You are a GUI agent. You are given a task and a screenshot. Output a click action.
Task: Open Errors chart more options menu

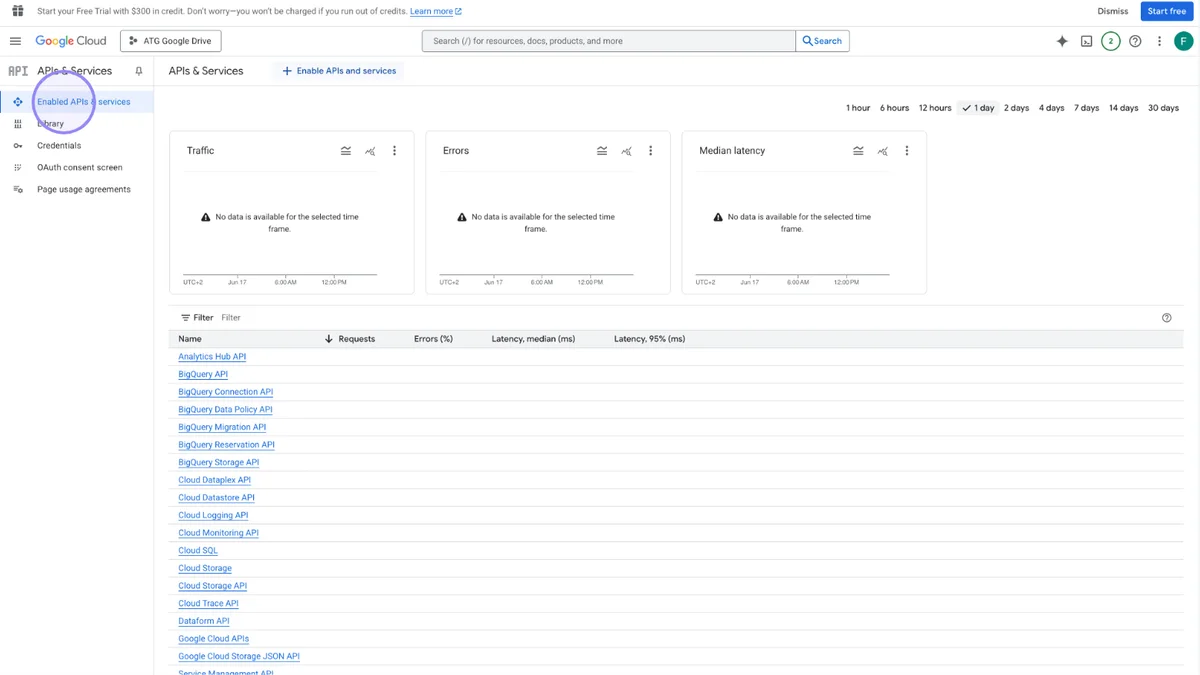pyautogui.click(x=650, y=151)
